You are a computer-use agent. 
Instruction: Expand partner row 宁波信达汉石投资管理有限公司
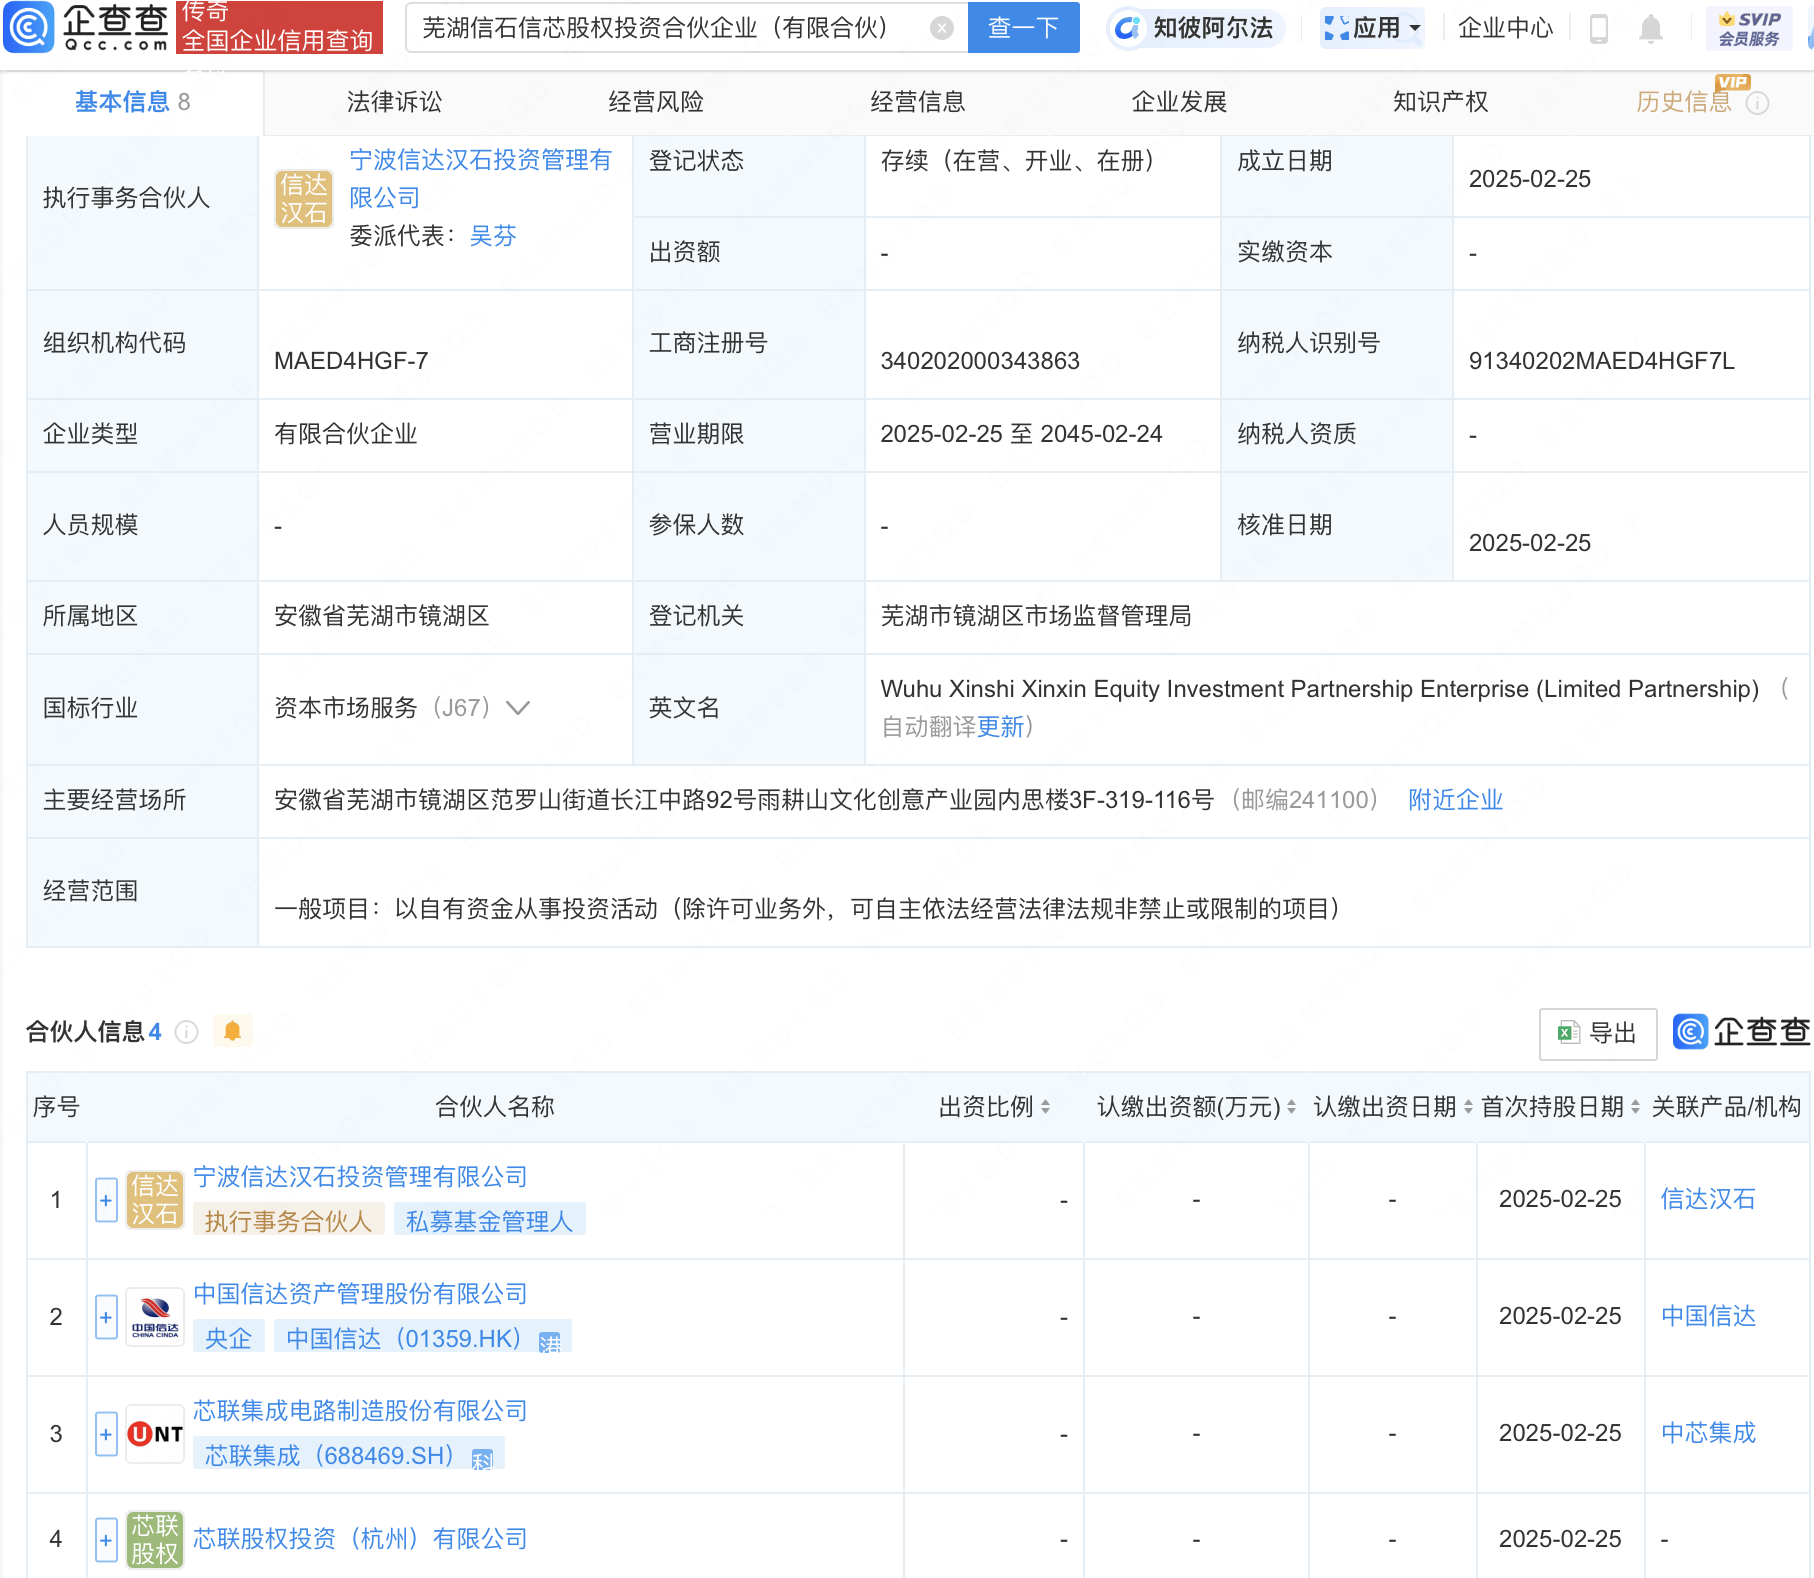[x=106, y=1199]
